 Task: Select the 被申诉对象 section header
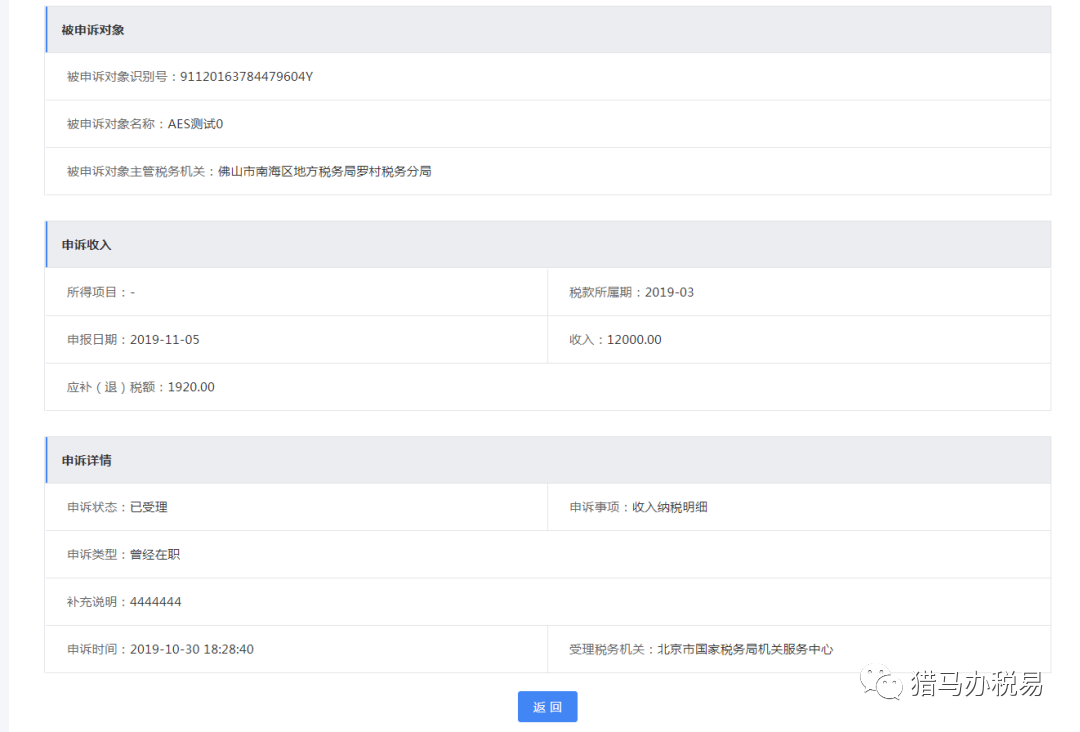pos(548,30)
